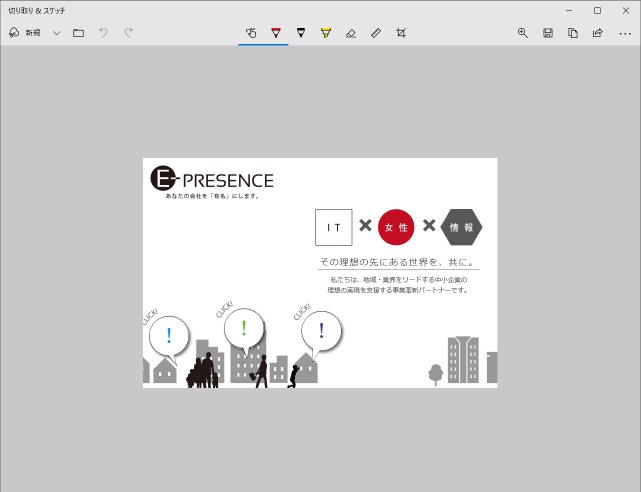Select the red ballpoint pen tool
Screen dimensions: 641x492
(276, 33)
